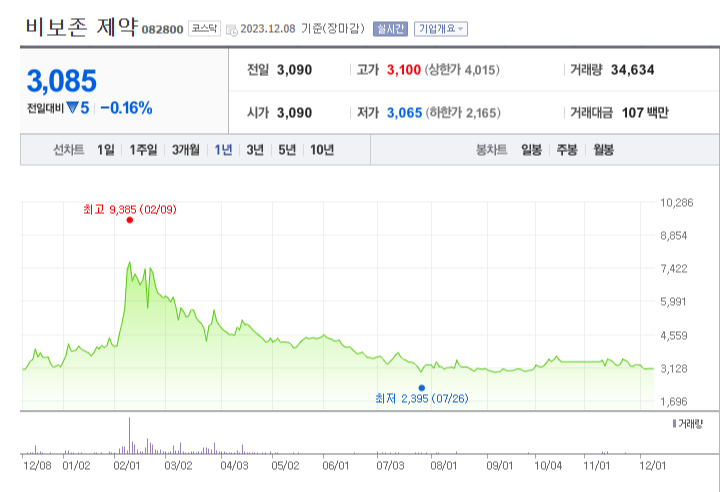The height and width of the screenshot is (492, 720).
Task: Click the 1,696 y-axis label
Action: pyautogui.click(x=674, y=402)
